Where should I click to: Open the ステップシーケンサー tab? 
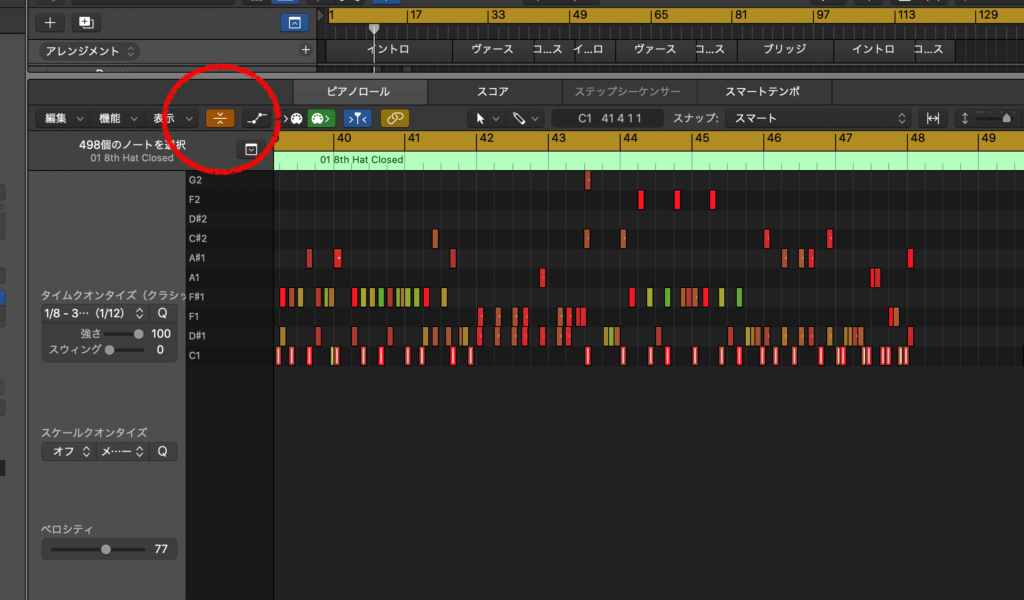coord(628,92)
